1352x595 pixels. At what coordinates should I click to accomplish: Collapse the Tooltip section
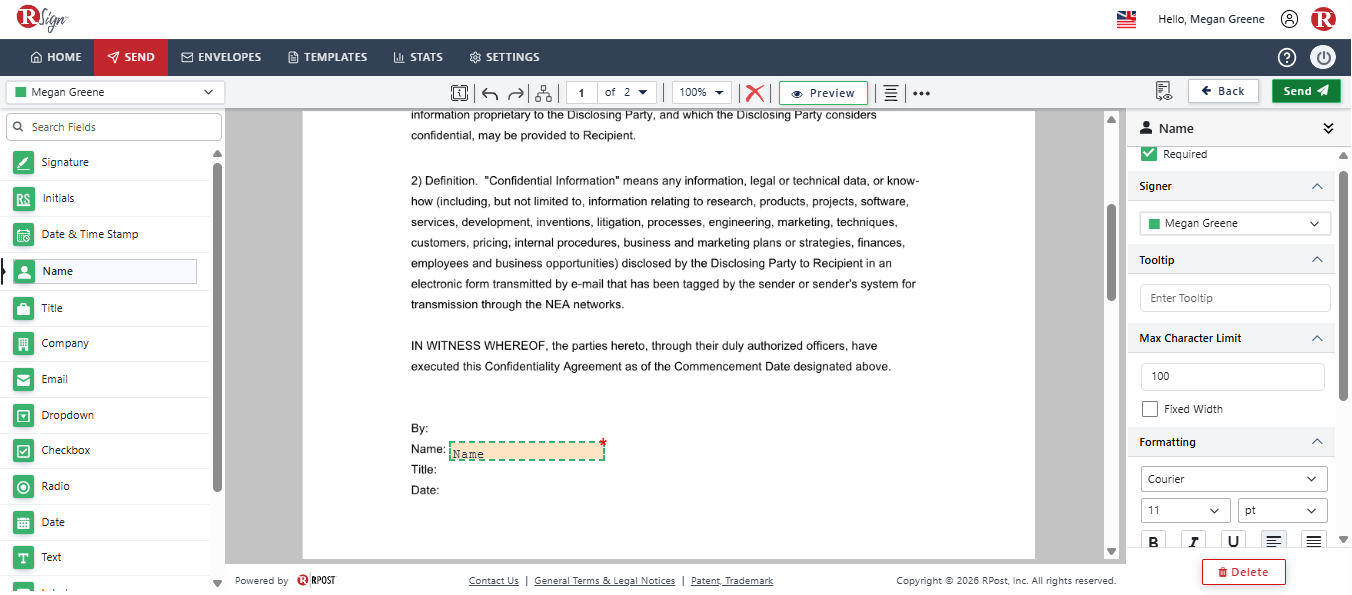coord(1317,260)
